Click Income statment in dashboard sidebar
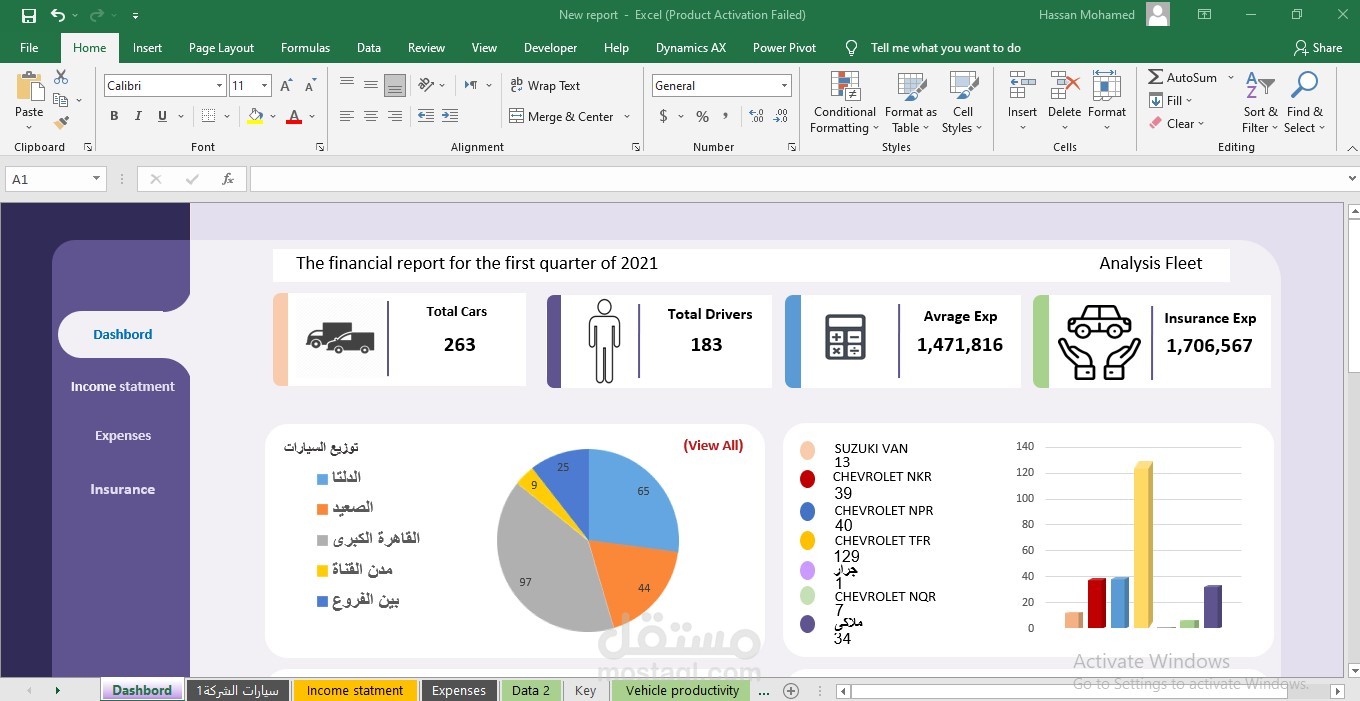1360x701 pixels. click(x=122, y=386)
